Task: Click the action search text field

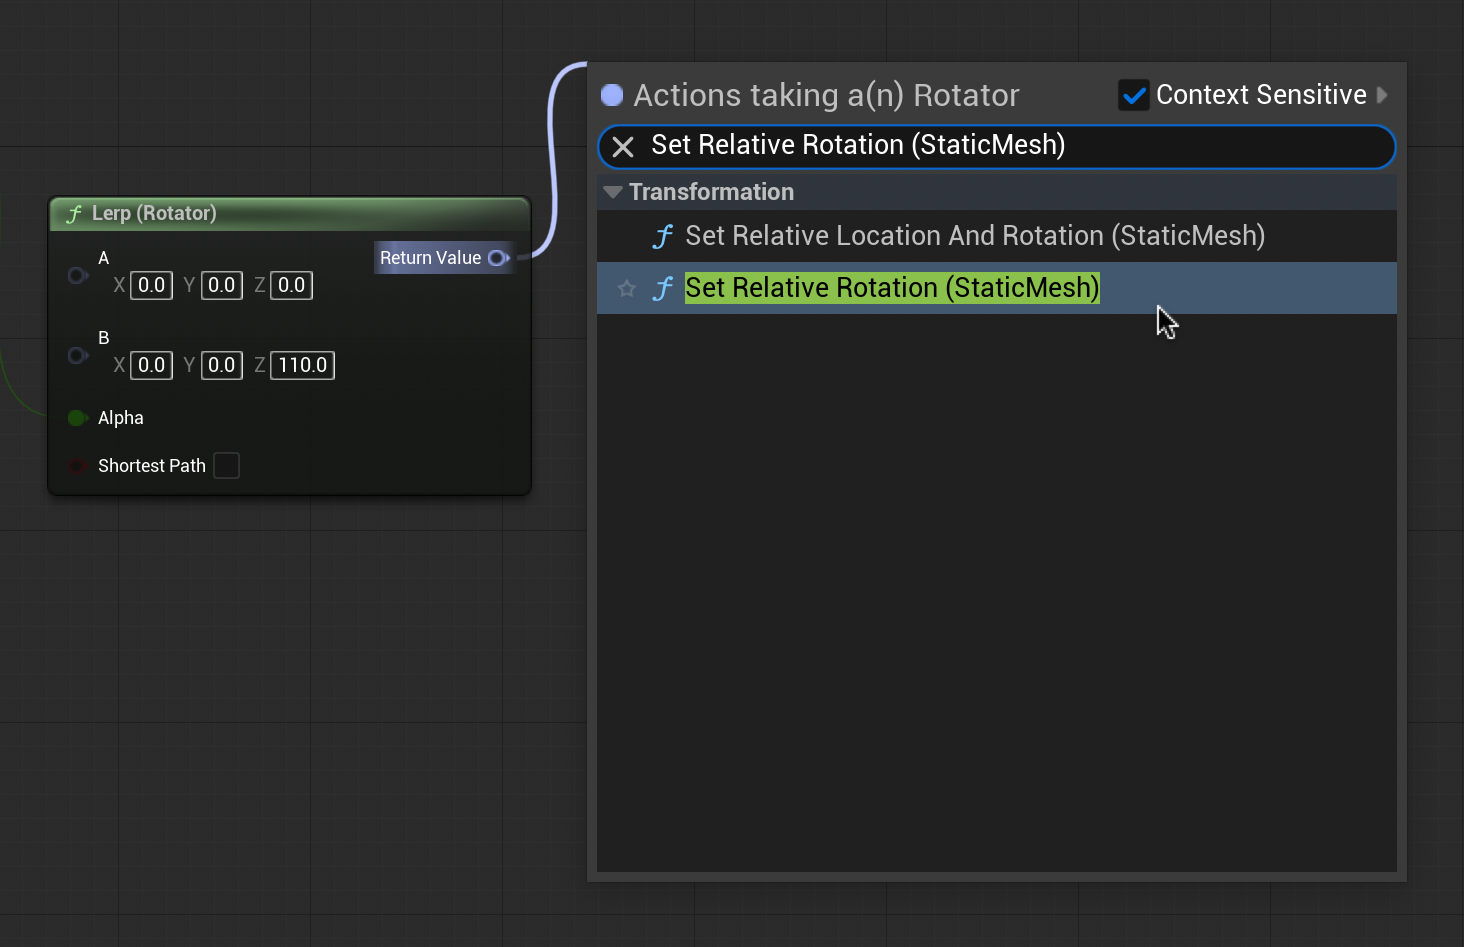Action: point(1000,146)
